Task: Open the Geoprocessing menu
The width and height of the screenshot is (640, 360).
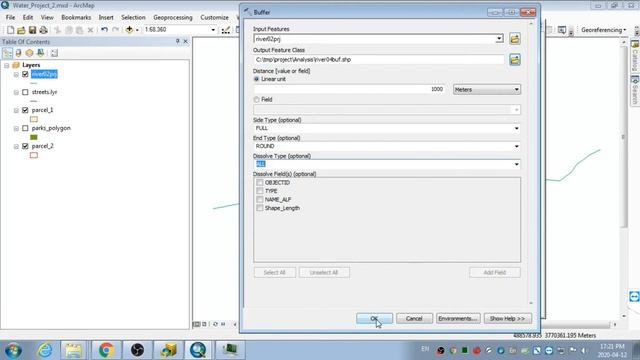Action: tap(173, 18)
